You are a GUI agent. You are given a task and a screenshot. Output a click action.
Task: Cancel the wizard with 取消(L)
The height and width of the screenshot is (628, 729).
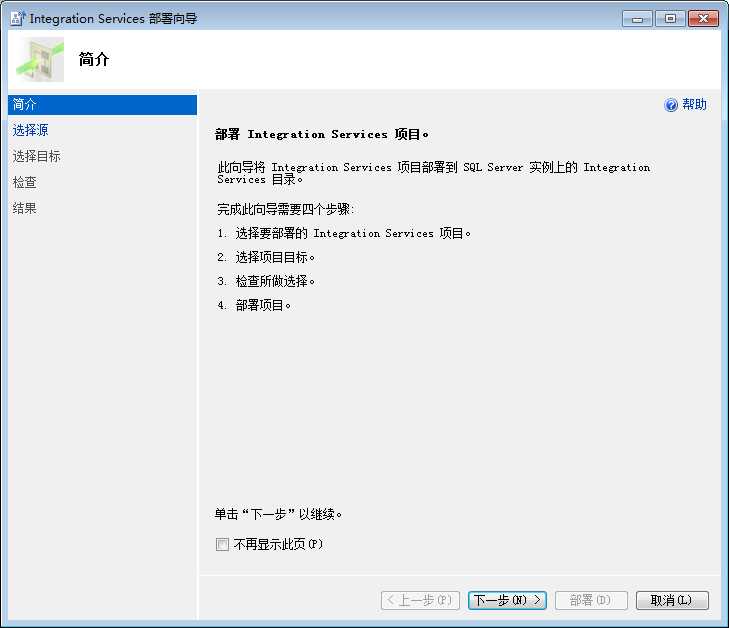click(x=672, y=600)
